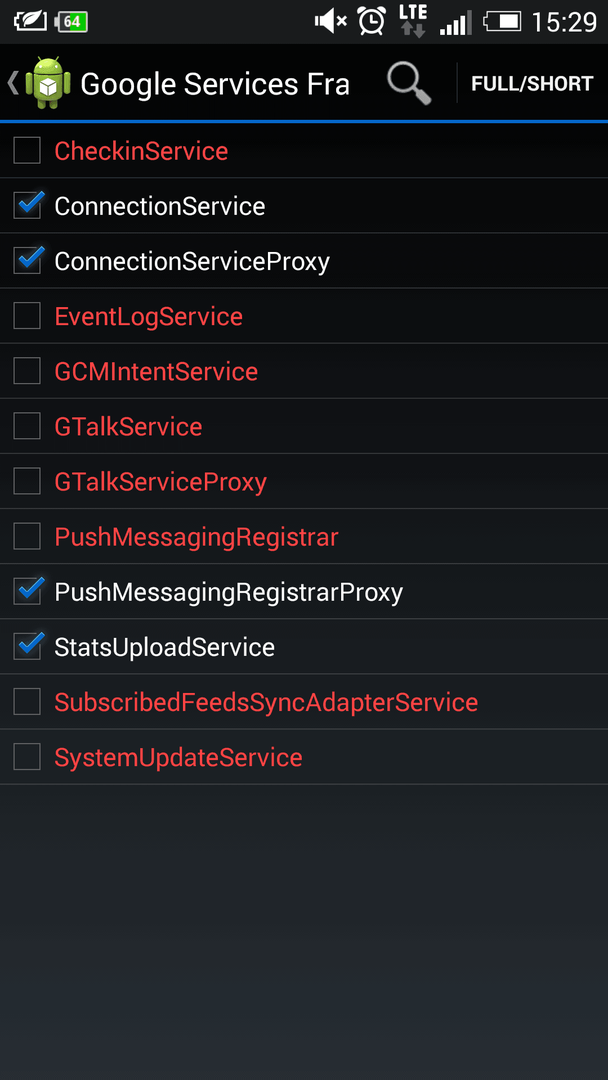The height and width of the screenshot is (1080, 608).
Task: Tap the Google Services Framework title
Action: [215, 84]
